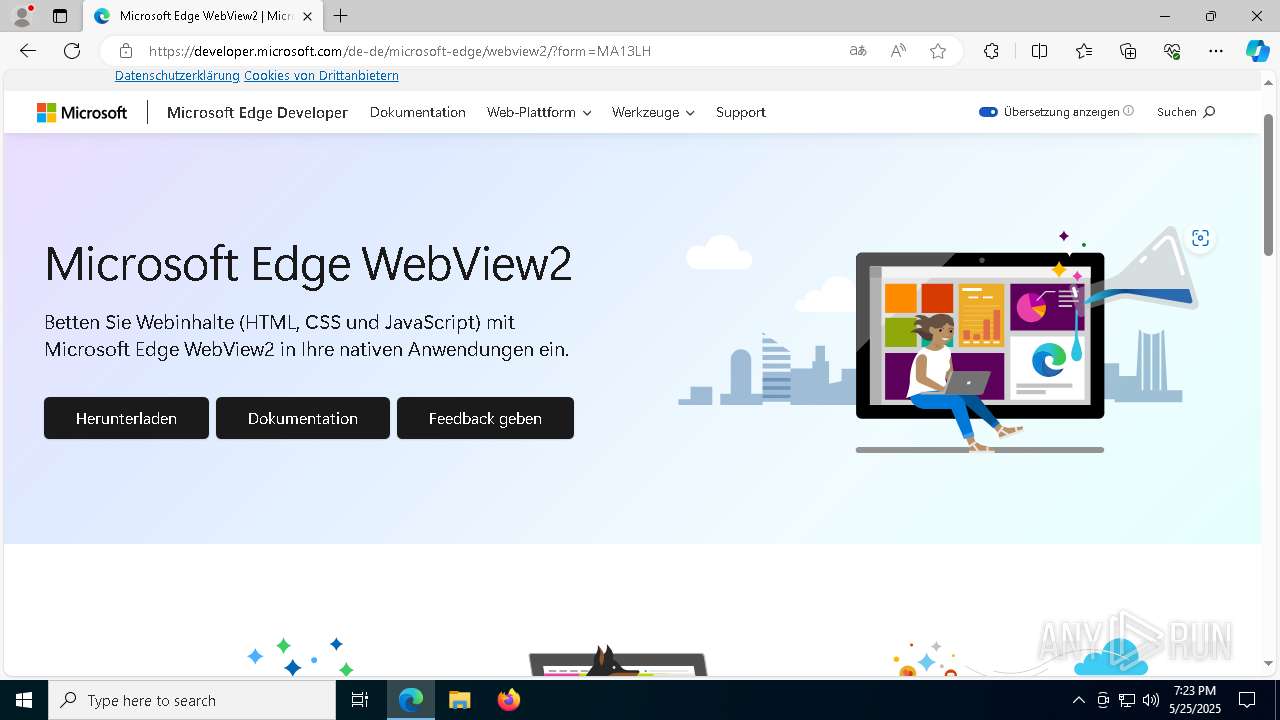Launch Firefox from taskbar
The height and width of the screenshot is (720, 1280).
509,700
